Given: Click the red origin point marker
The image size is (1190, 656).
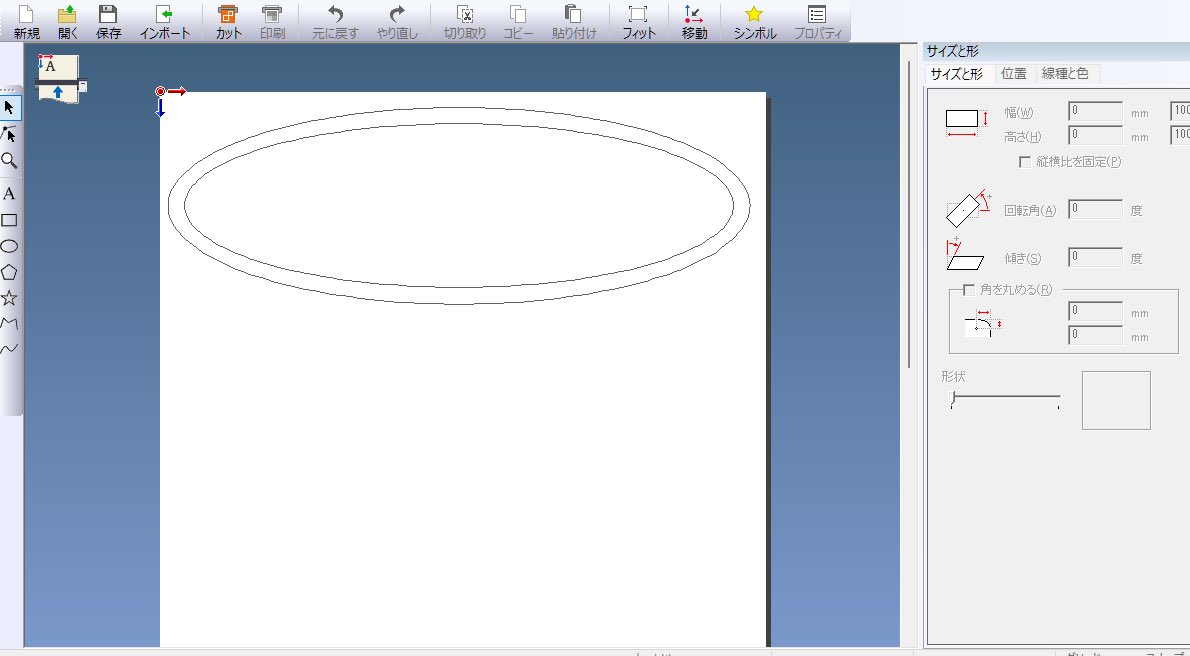Looking at the screenshot, I should tap(160, 91).
